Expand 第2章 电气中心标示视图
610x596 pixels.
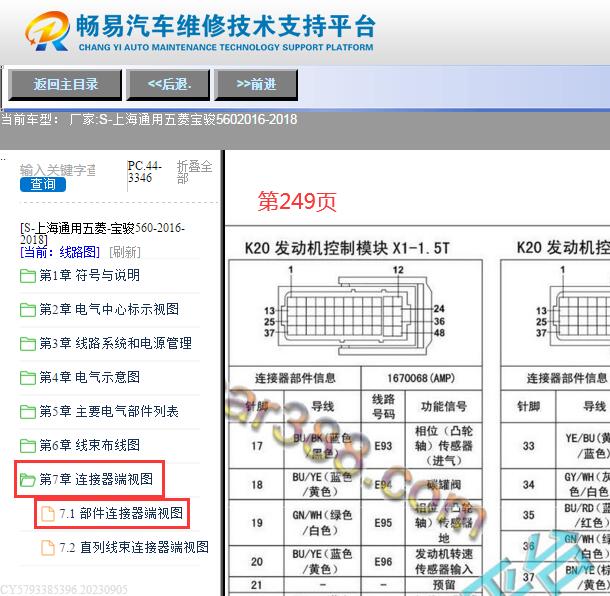click(109, 309)
